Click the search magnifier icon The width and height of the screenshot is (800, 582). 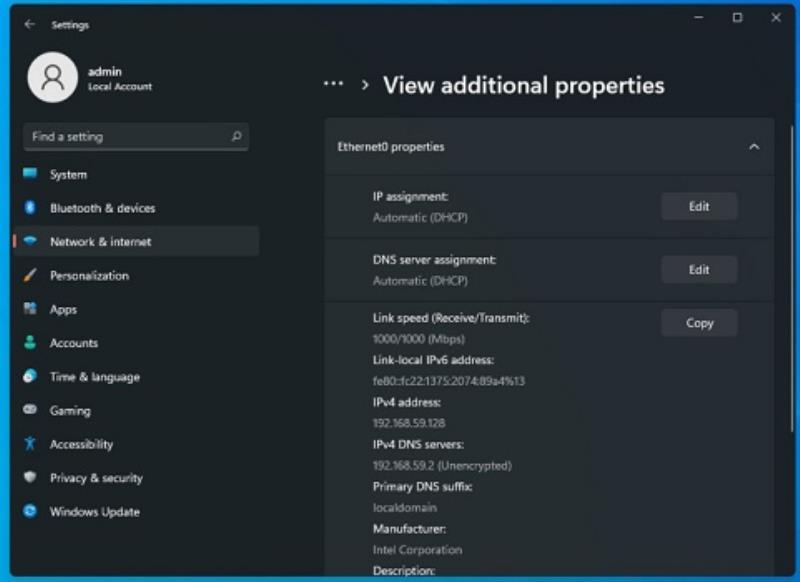(236, 136)
